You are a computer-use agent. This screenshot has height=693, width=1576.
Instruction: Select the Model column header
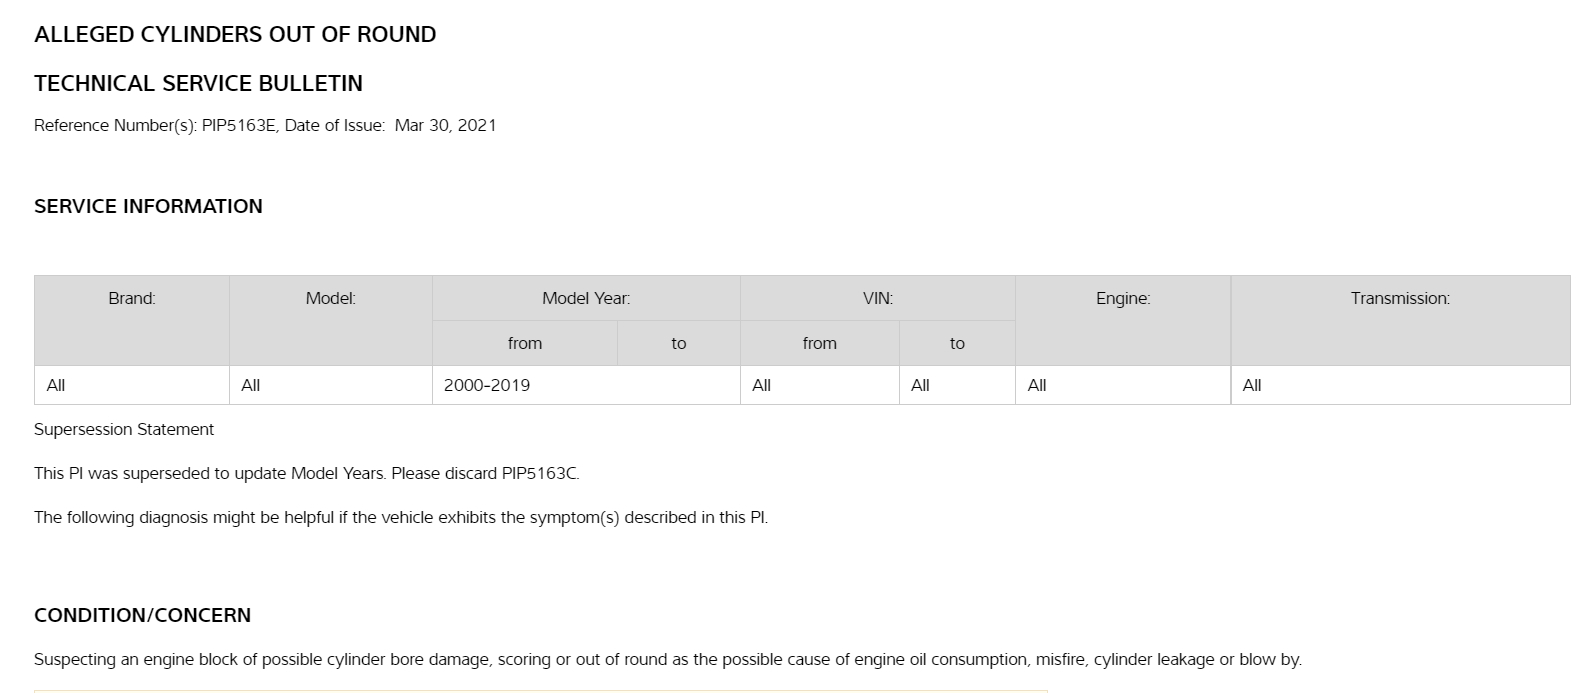(x=331, y=298)
